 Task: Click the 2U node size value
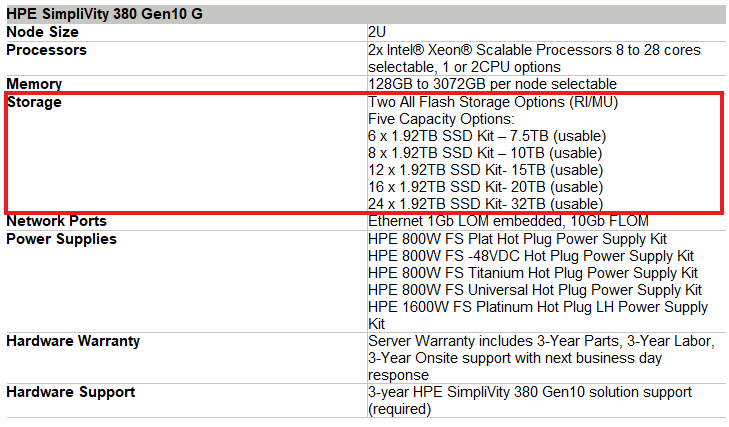coord(377,32)
